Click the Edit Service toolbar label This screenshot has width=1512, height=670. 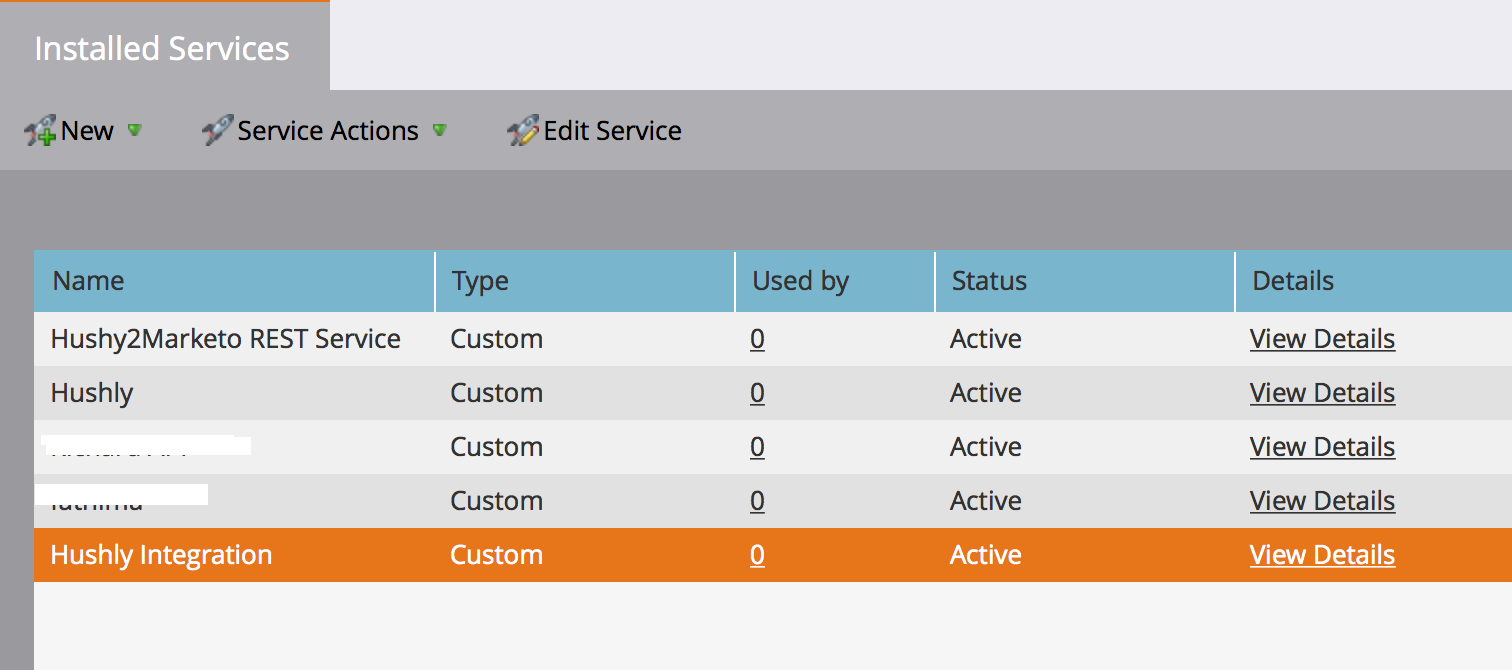tap(612, 131)
